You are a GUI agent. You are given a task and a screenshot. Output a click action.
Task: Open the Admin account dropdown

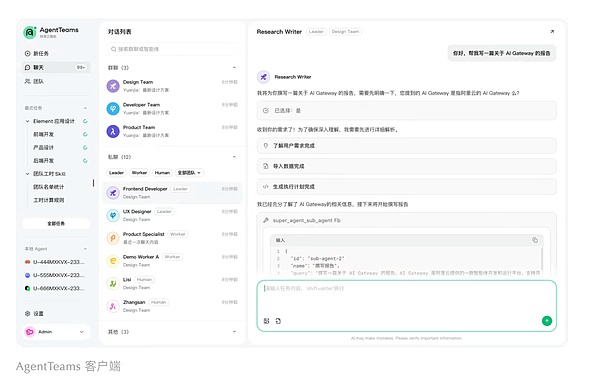click(x=56, y=332)
